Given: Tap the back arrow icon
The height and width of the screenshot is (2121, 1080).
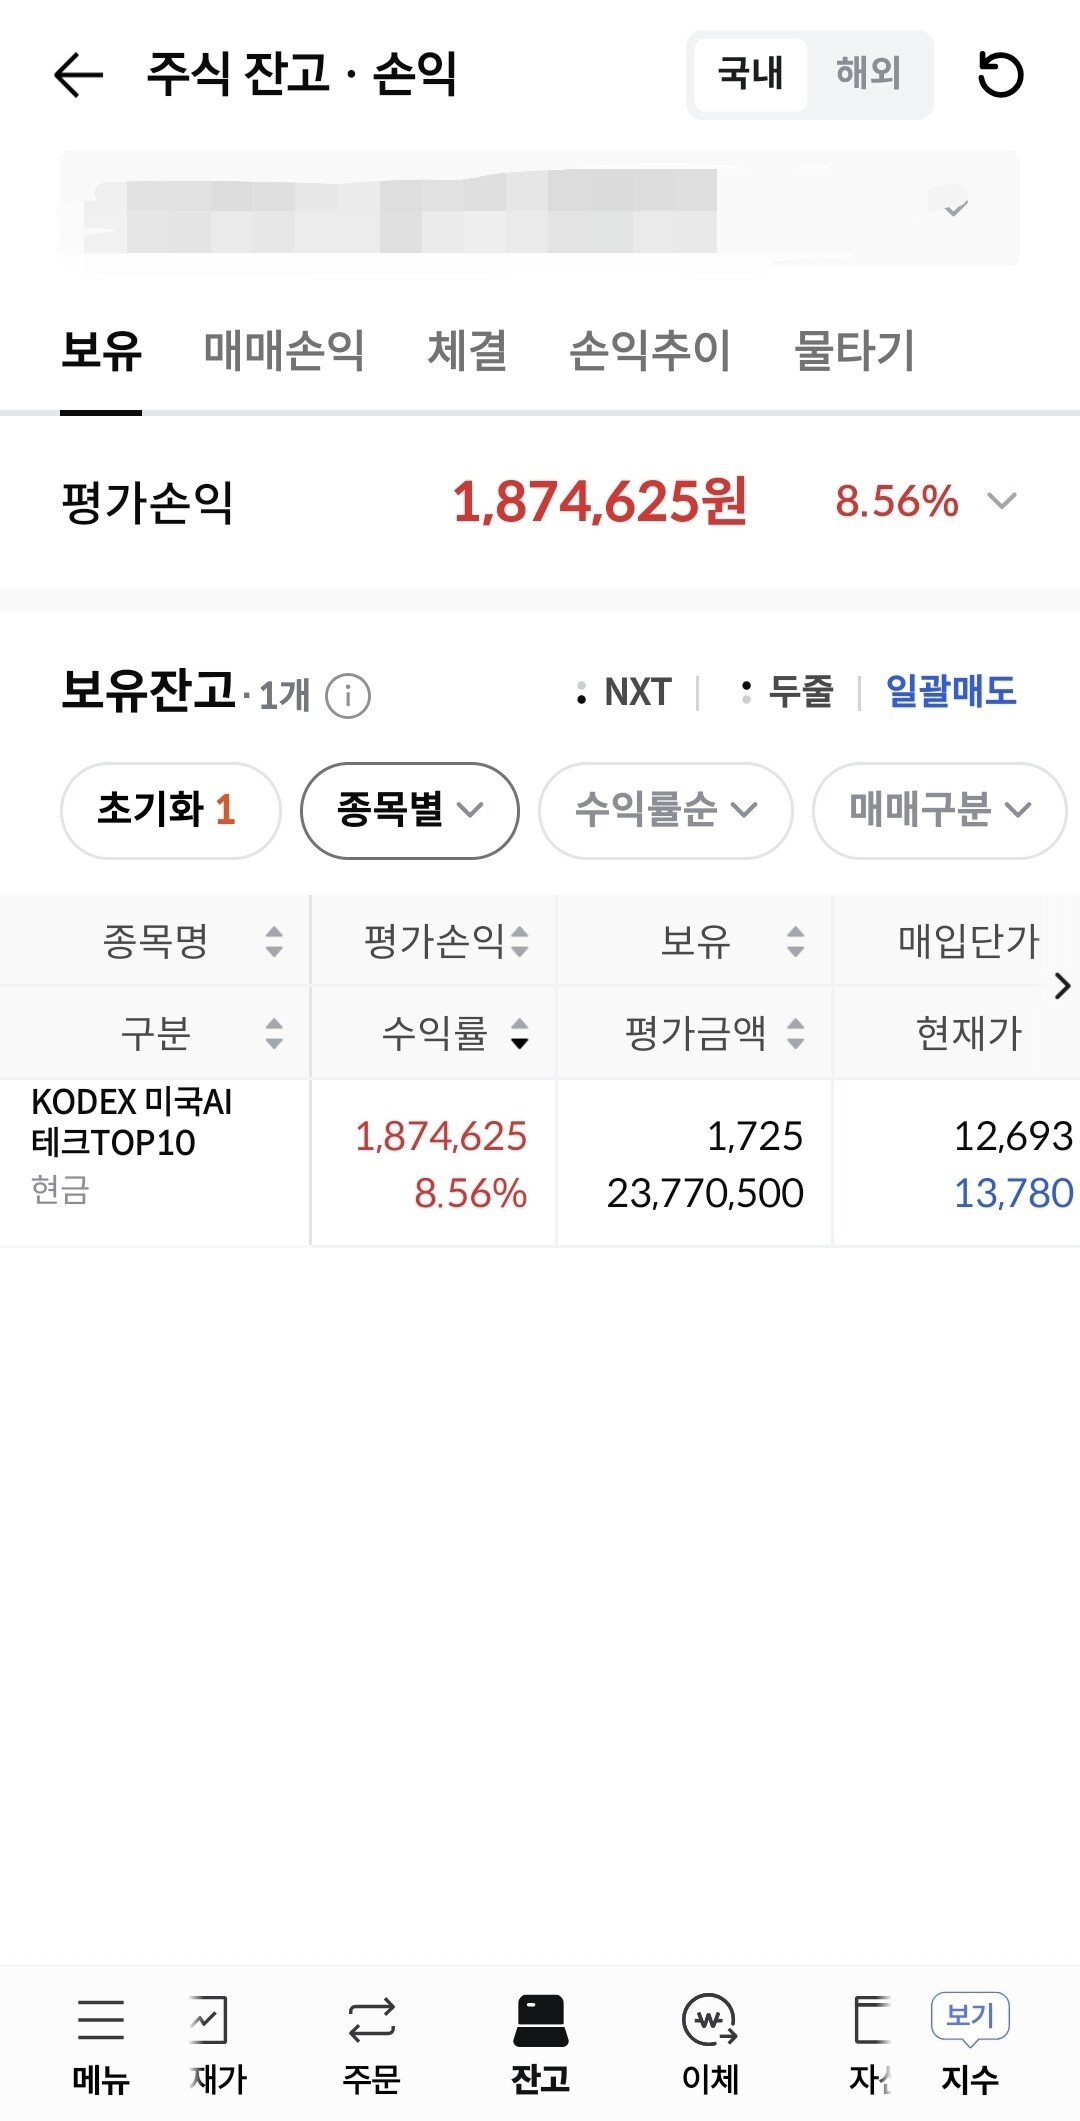Looking at the screenshot, I should pyautogui.click(x=78, y=75).
